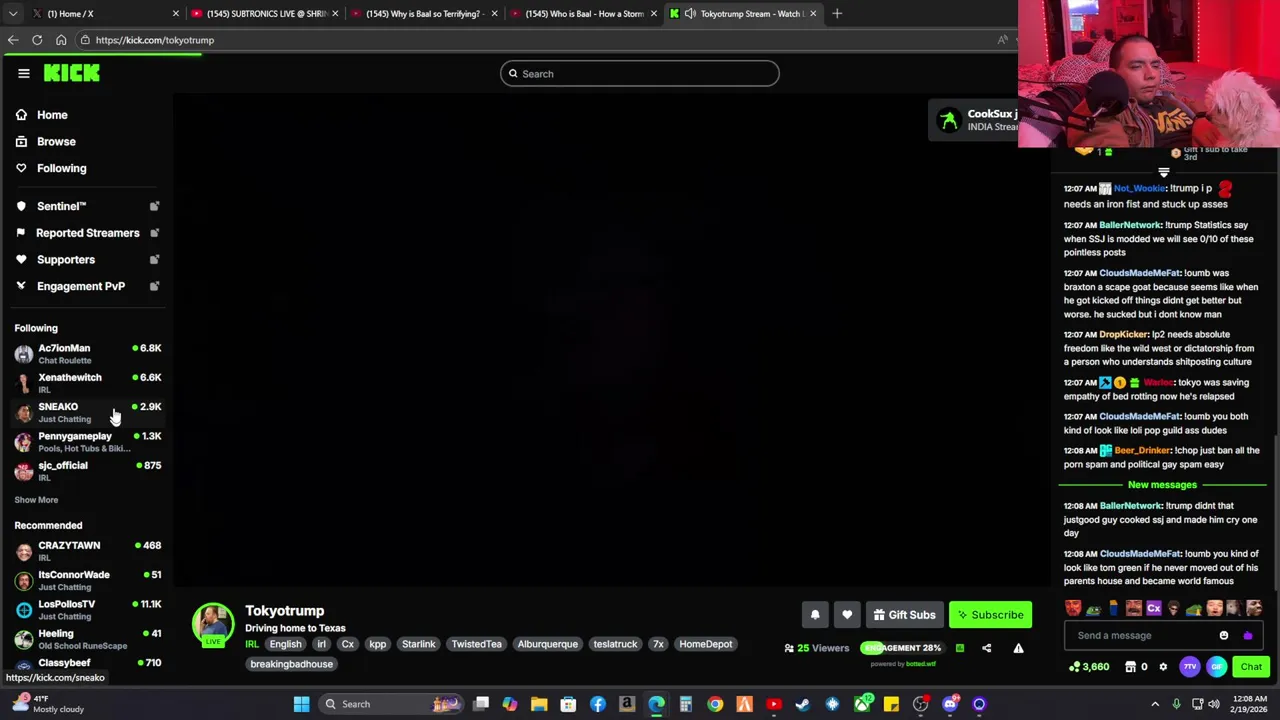Report stream via the warning triangle icon
Image resolution: width=1280 pixels, height=720 pixels.
click(1018, 648)
